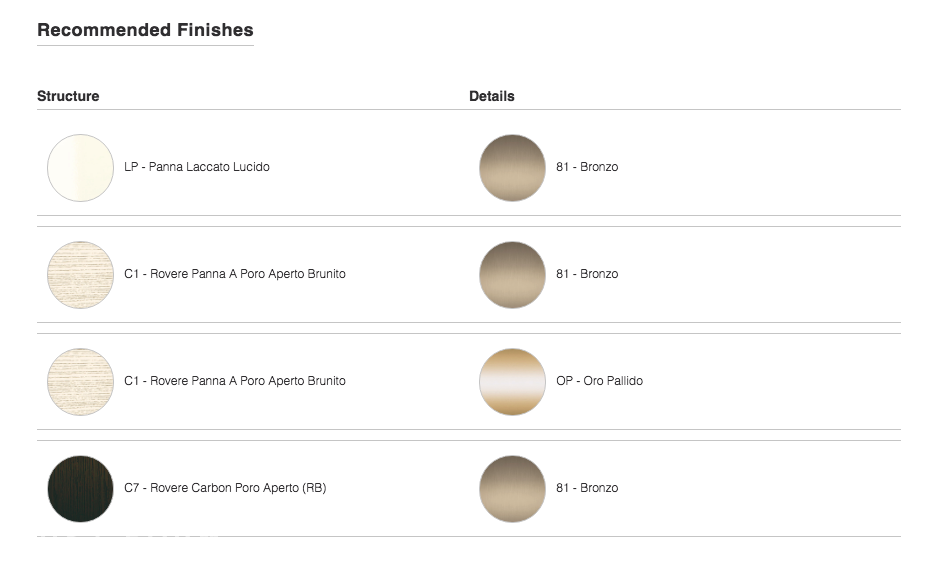
Task: Click the OP - Oro Pallido label
Action: [600, 381]
